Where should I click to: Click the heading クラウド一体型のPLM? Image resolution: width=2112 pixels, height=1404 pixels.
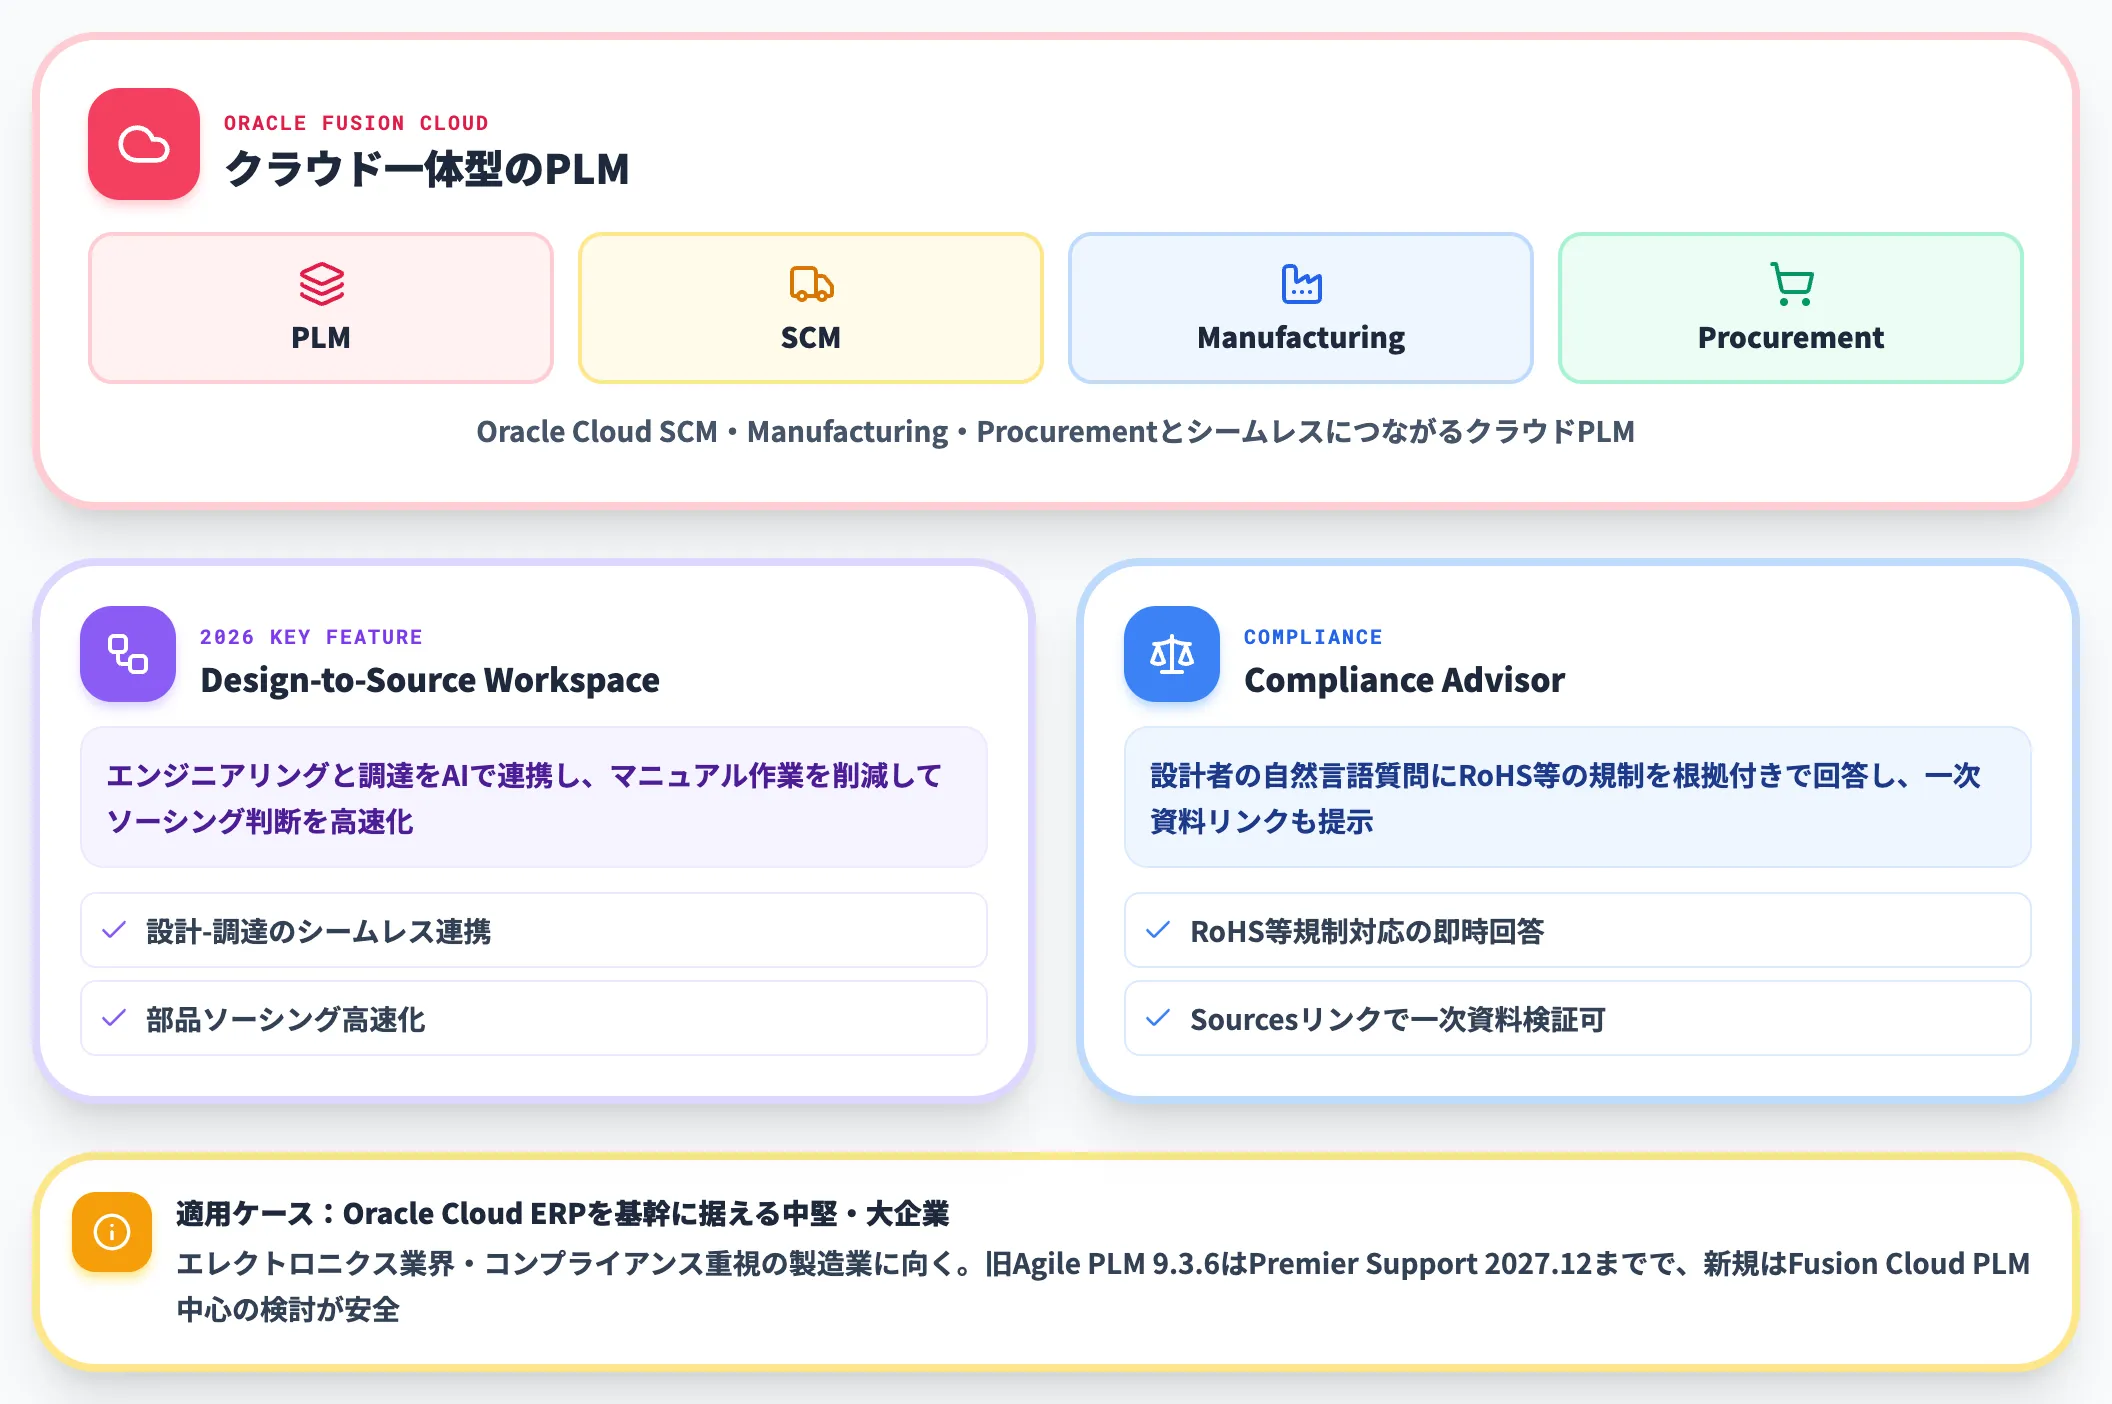pos(427,169)
